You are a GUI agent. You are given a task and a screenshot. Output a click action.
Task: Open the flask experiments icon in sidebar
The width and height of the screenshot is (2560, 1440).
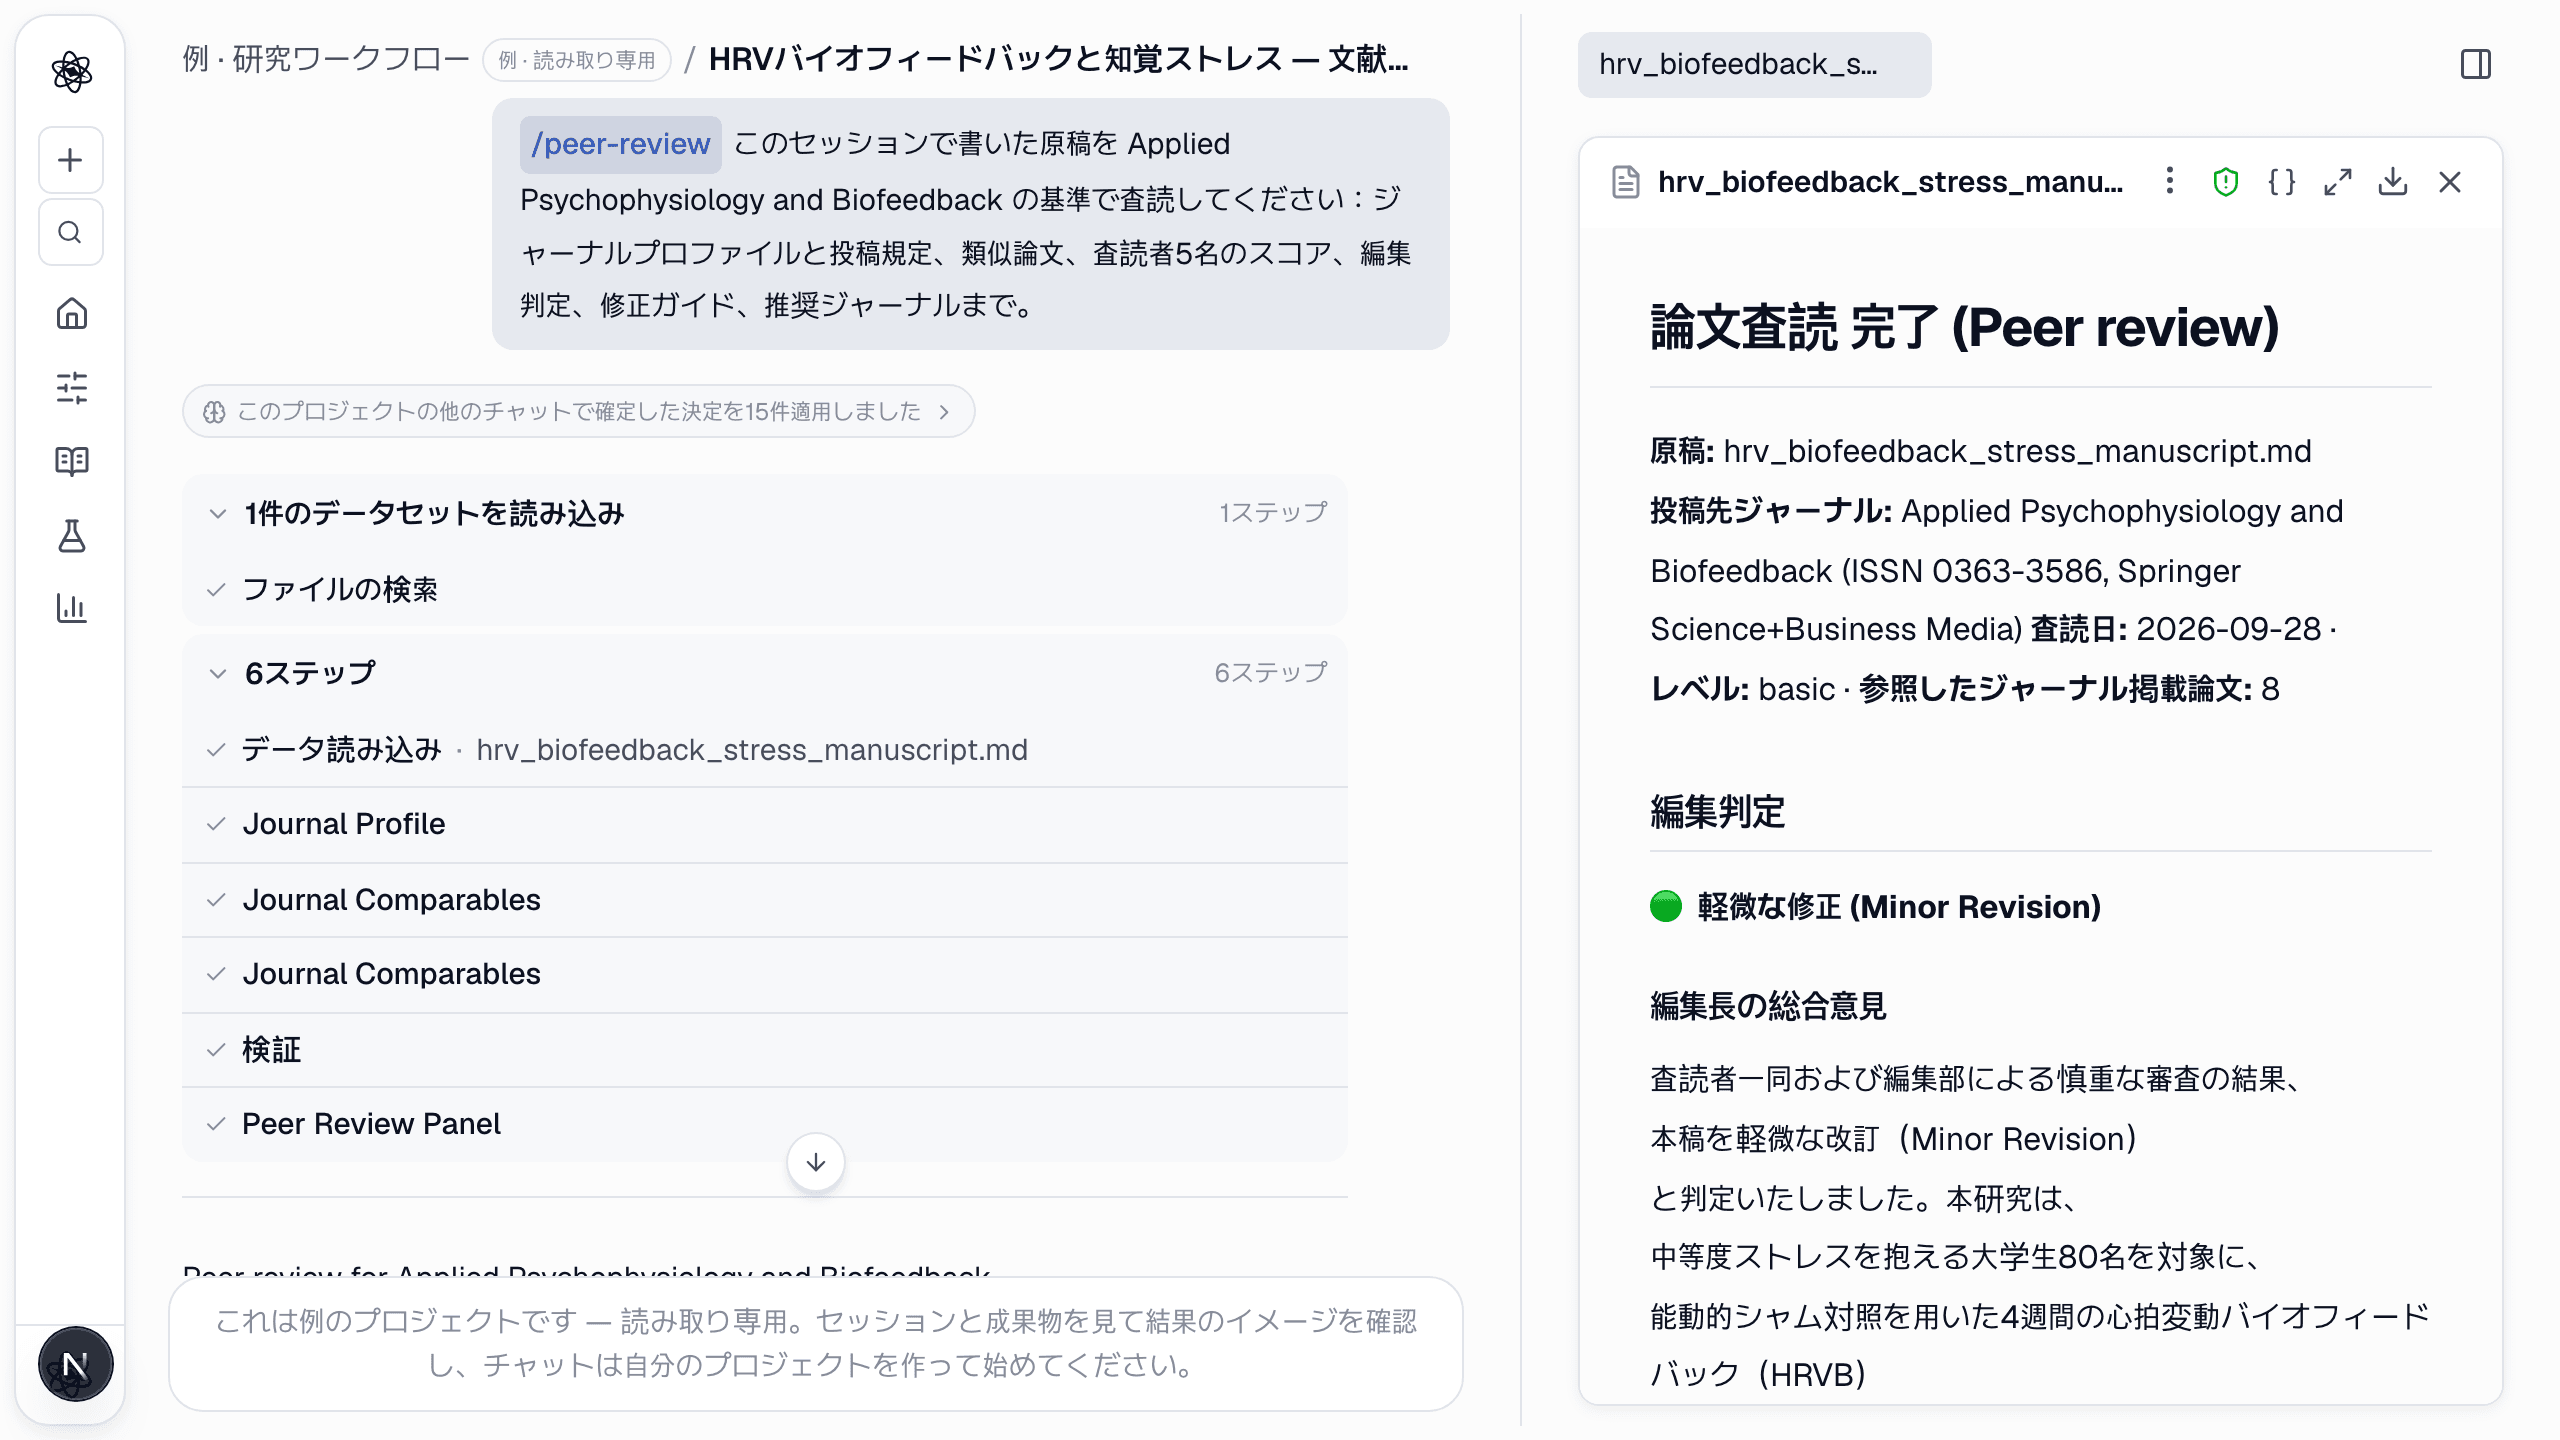point(71,535)
